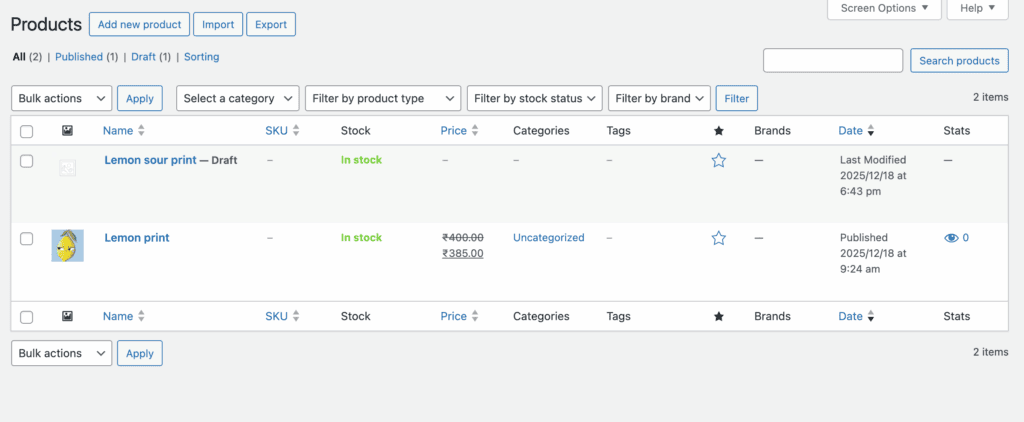Open Filter by stock status dropdown
This screenshot has height=422, width=1024.
click(534, 99)
